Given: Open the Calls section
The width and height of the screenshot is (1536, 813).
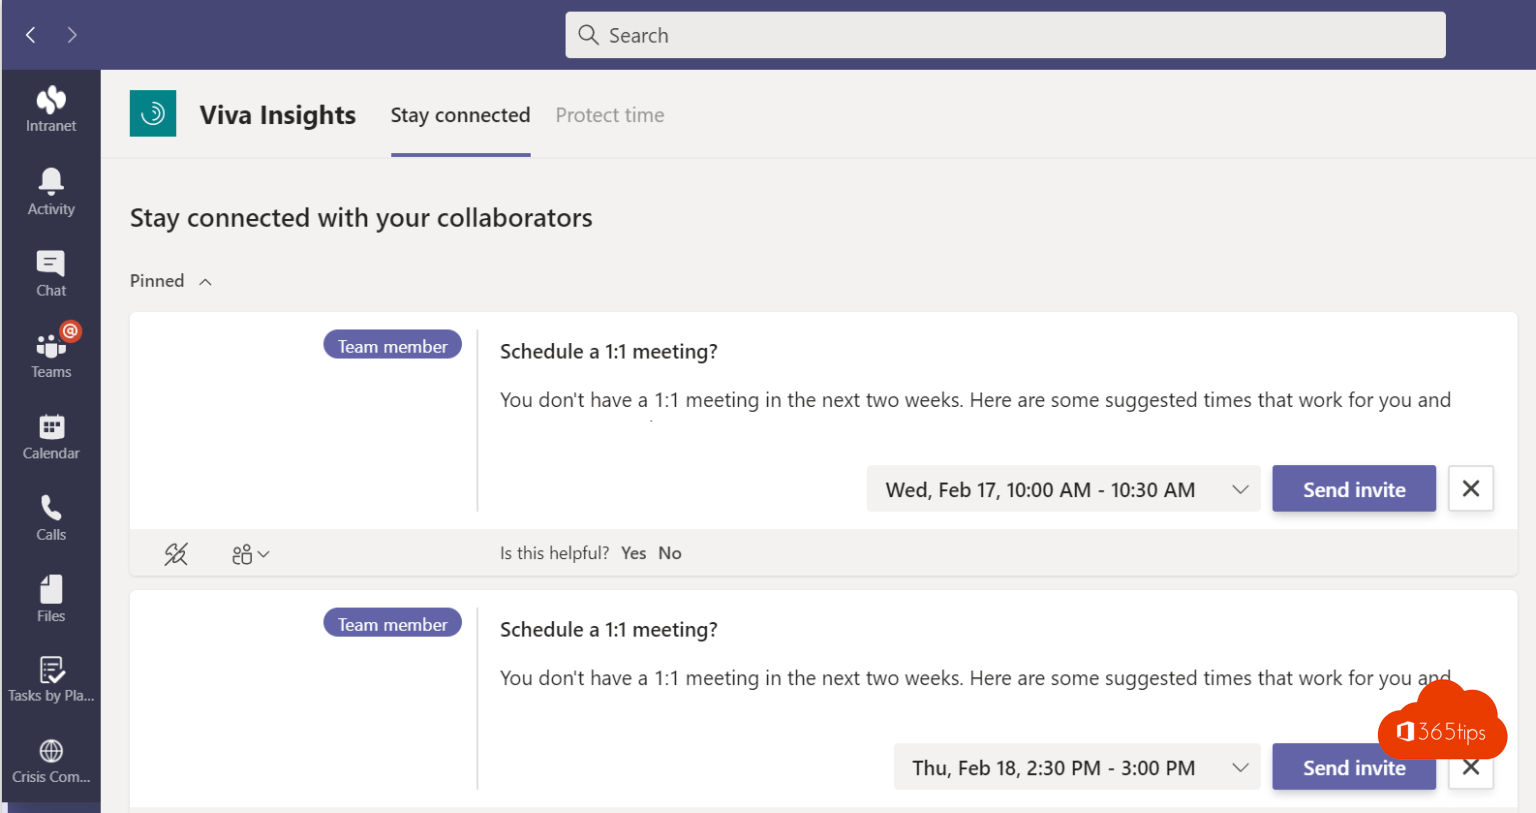Looking at the screenshot, I should (50, 515).
